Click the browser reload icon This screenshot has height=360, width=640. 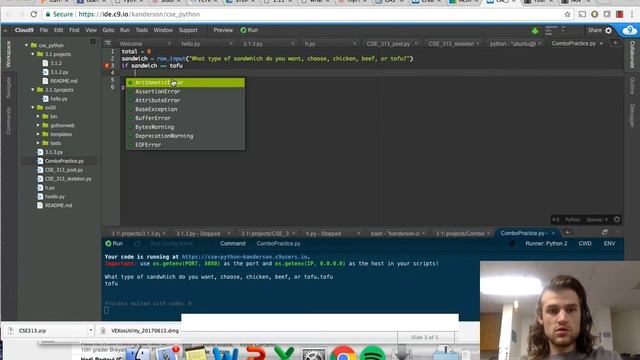34,14
